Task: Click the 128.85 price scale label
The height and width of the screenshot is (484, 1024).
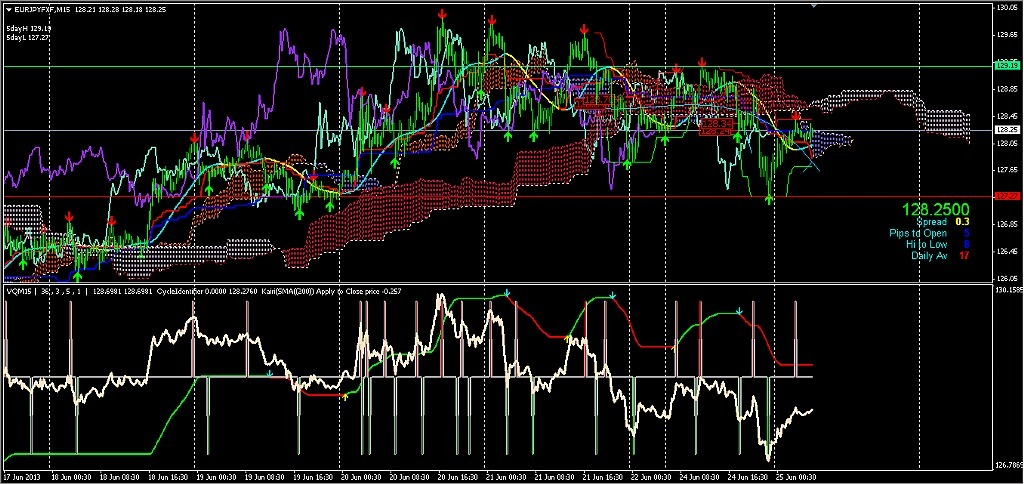Action: tap(1006, 89)
